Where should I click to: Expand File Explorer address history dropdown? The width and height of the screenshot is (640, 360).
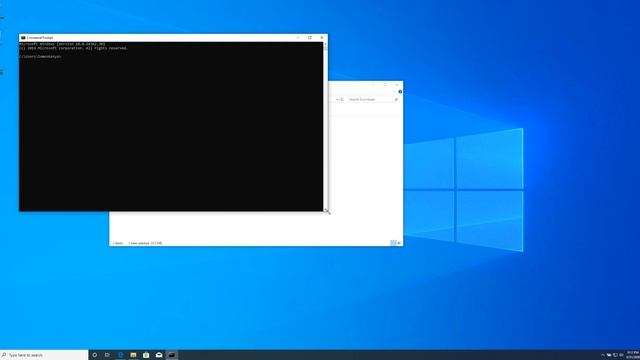(337, 100)
